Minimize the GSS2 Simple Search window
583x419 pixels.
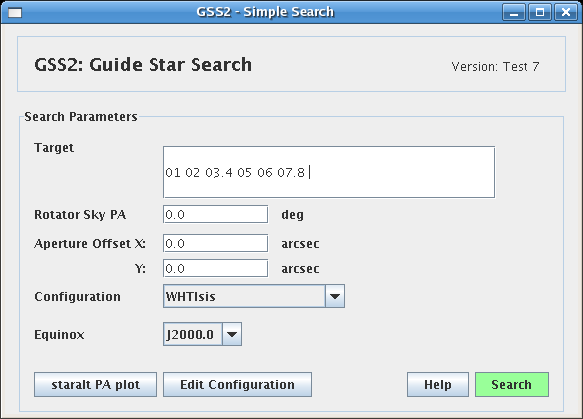coord(514,13)
